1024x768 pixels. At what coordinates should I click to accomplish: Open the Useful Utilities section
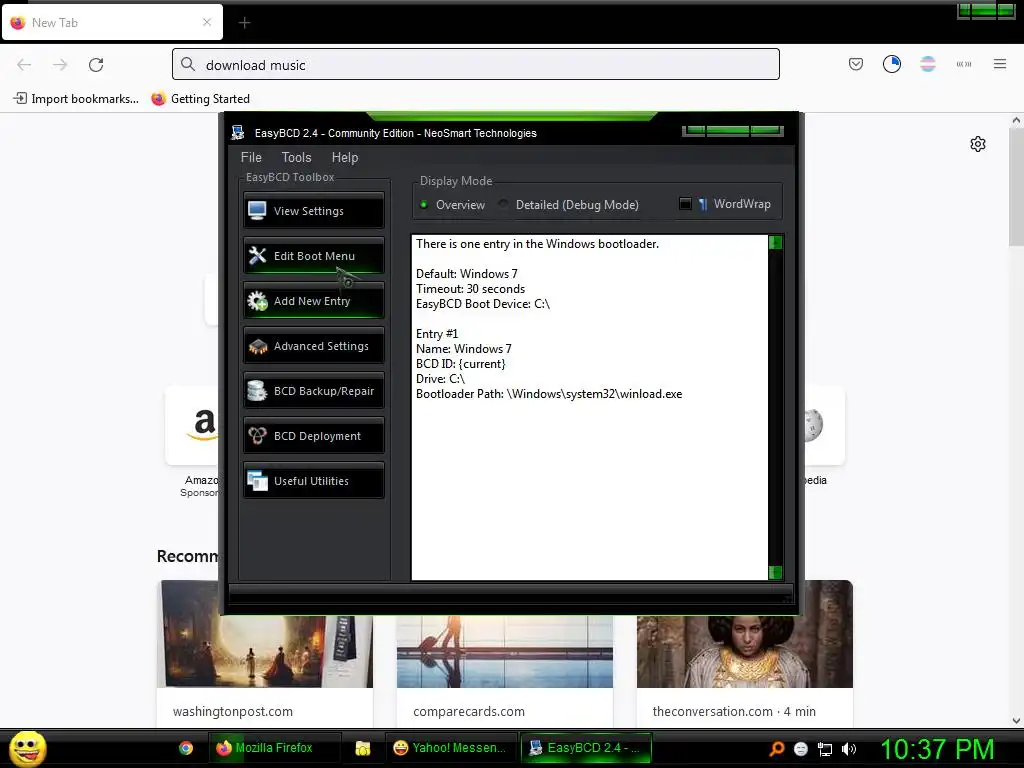(x=313, y=481)
